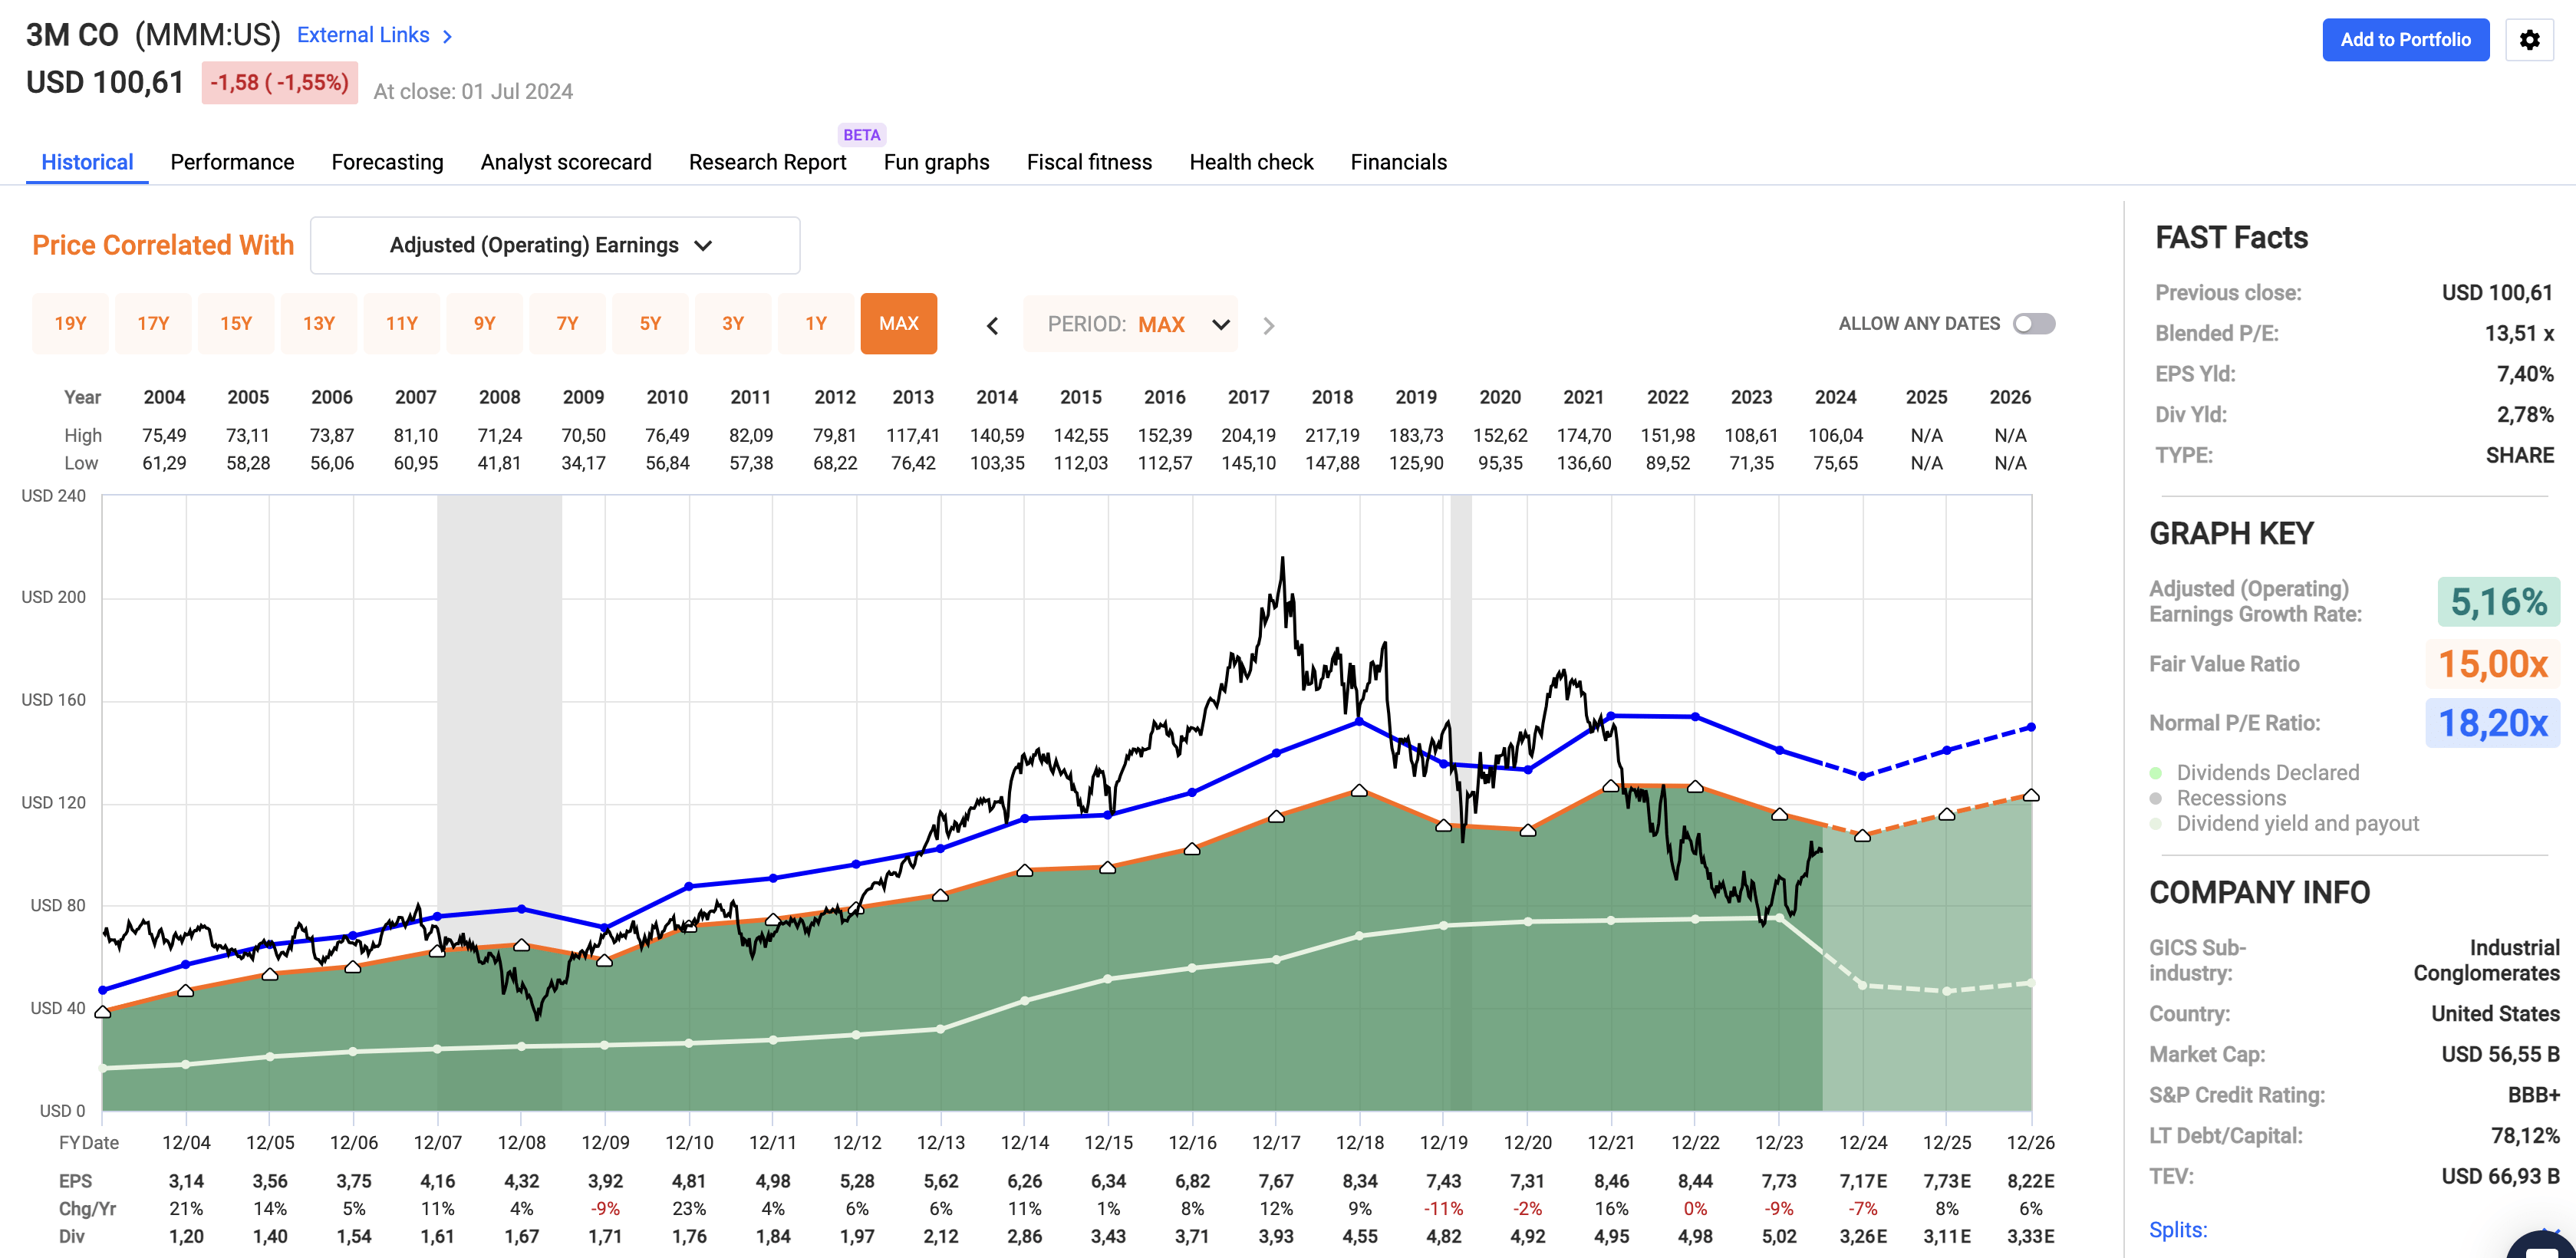Expand the Splits section

(x=2178, y=1229)
